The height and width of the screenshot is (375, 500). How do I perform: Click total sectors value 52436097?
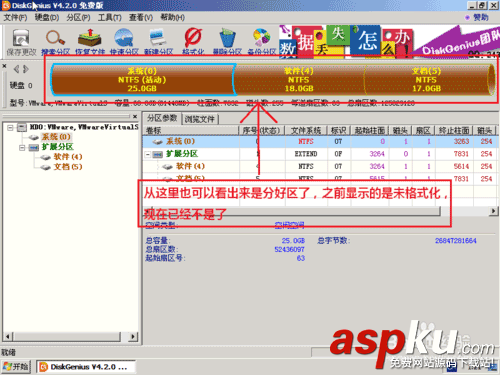[289, 249]
